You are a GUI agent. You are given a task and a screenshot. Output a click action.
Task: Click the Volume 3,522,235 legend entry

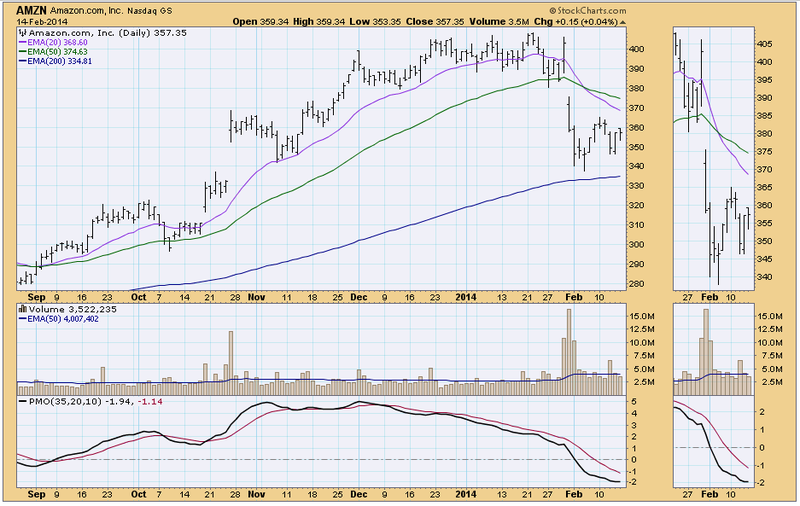click(73, 309)
